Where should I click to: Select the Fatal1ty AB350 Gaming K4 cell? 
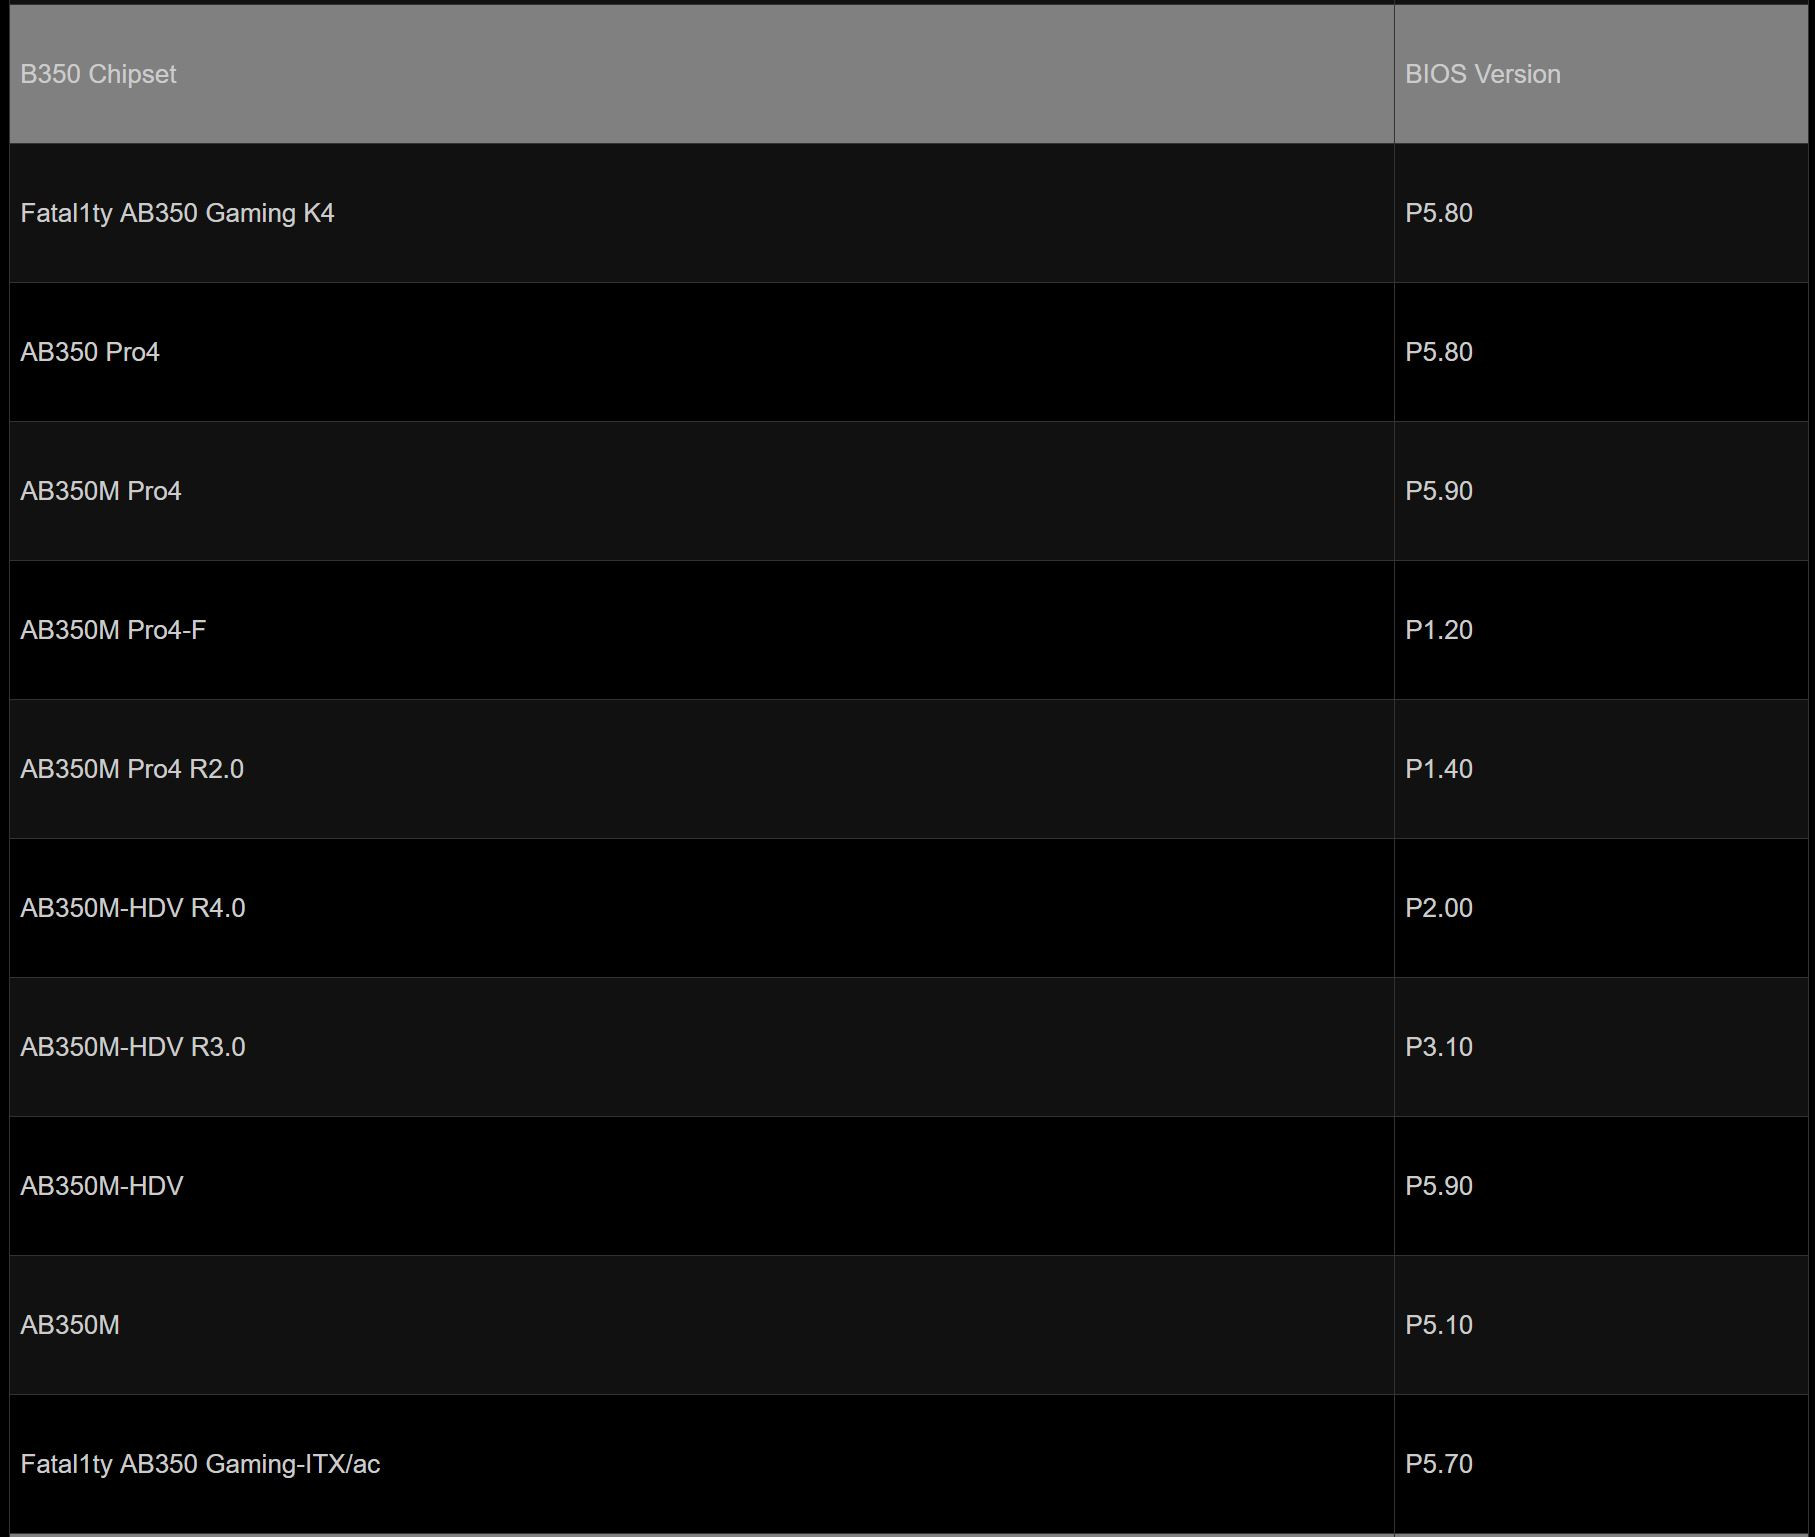(177, 213)
